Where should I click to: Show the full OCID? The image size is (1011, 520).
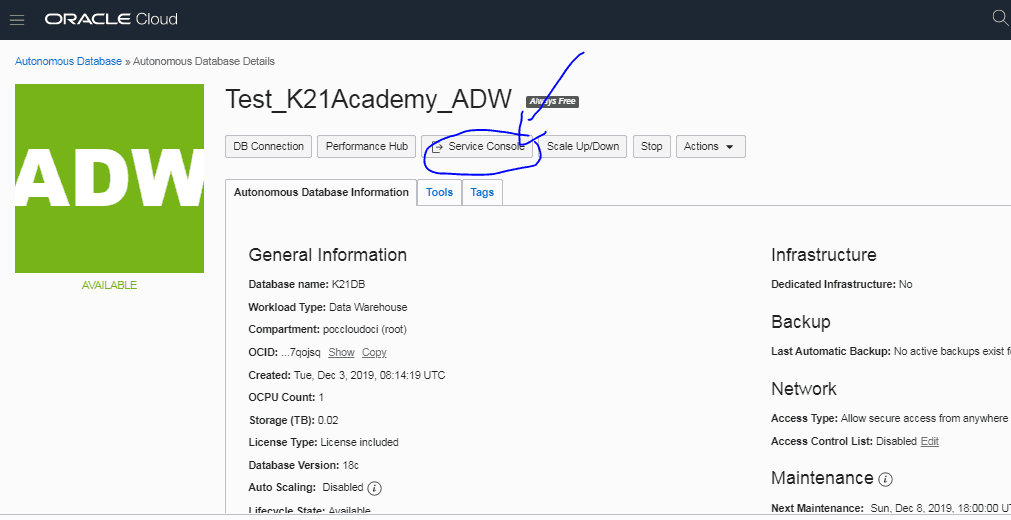(341, 352)
